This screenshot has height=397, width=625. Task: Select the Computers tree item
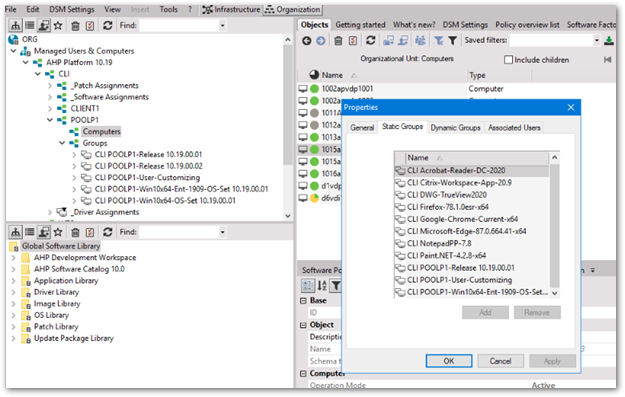click(x=101, y=132)
